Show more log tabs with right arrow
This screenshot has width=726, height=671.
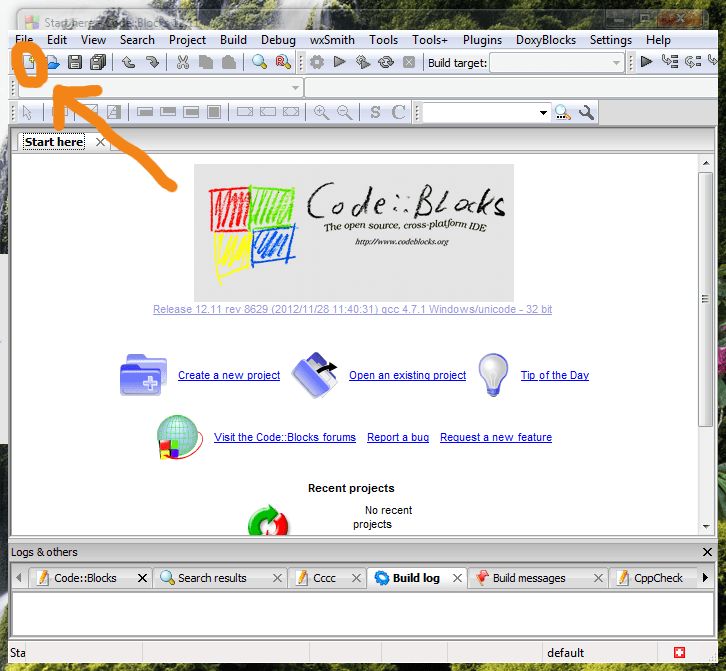pyautogui.click(x=705, y=577)
